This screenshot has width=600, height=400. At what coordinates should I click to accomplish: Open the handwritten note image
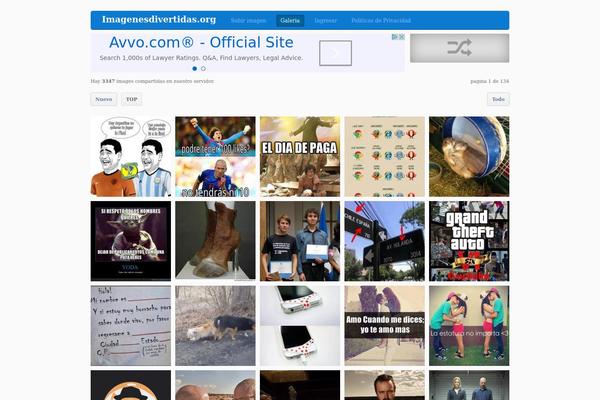[131, 326]
